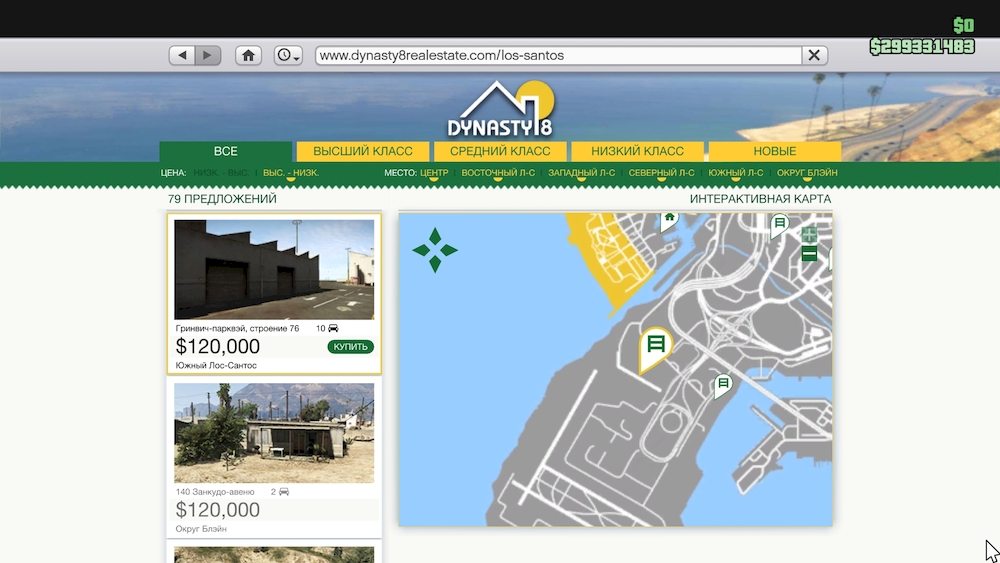
Task: Show the НОВЫЕ listings tab
Action: (x=775, y=151)
